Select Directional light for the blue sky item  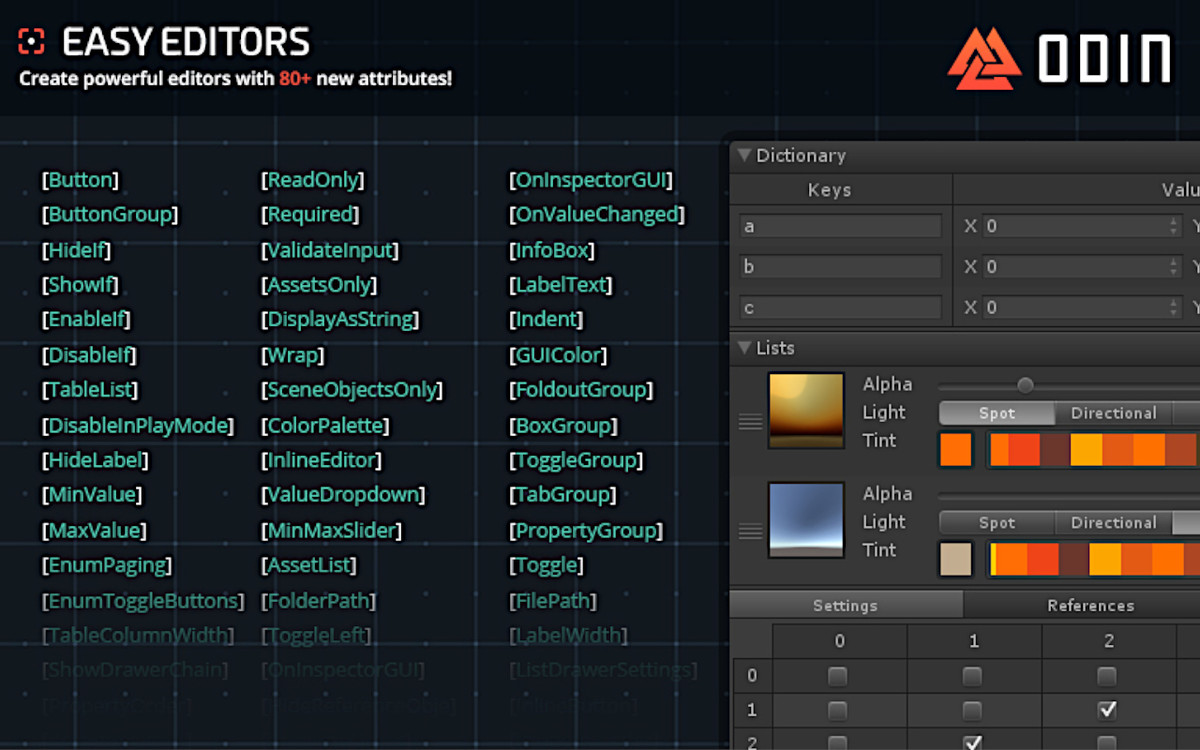click(1114, 523)
